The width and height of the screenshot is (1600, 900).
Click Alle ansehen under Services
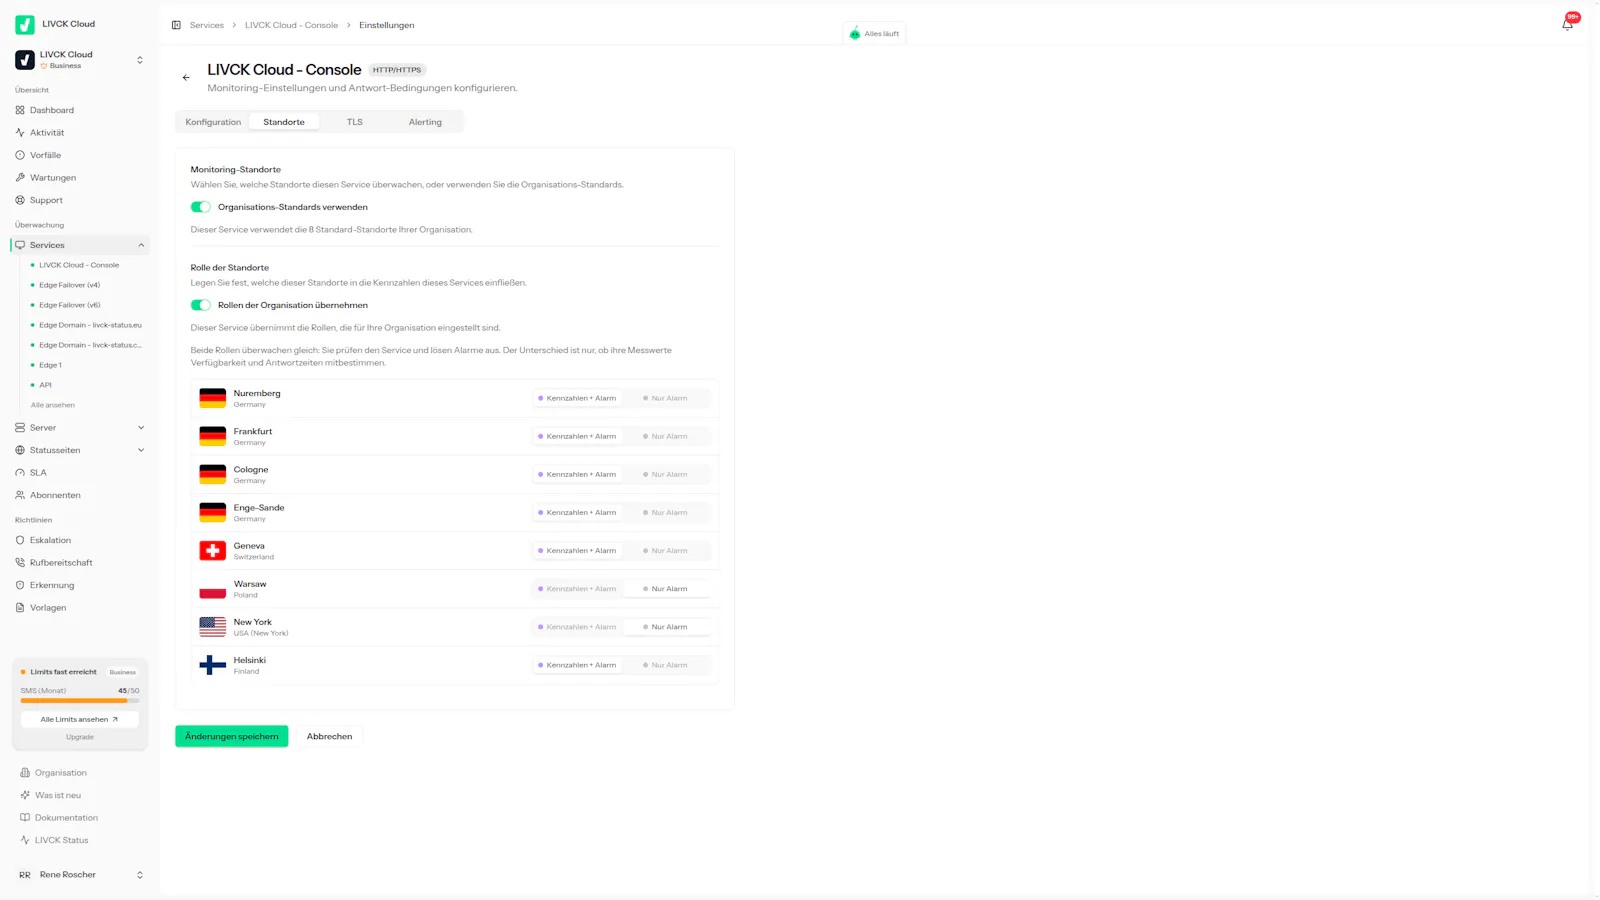tap(53, 405)
